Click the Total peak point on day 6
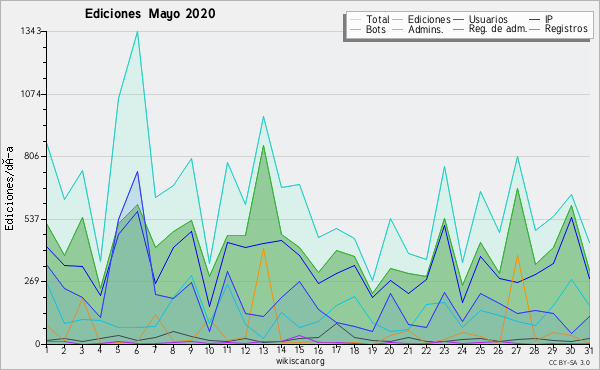Image resolution: width=600 pixels, height=370 pixels. click(x=137, y=32)
